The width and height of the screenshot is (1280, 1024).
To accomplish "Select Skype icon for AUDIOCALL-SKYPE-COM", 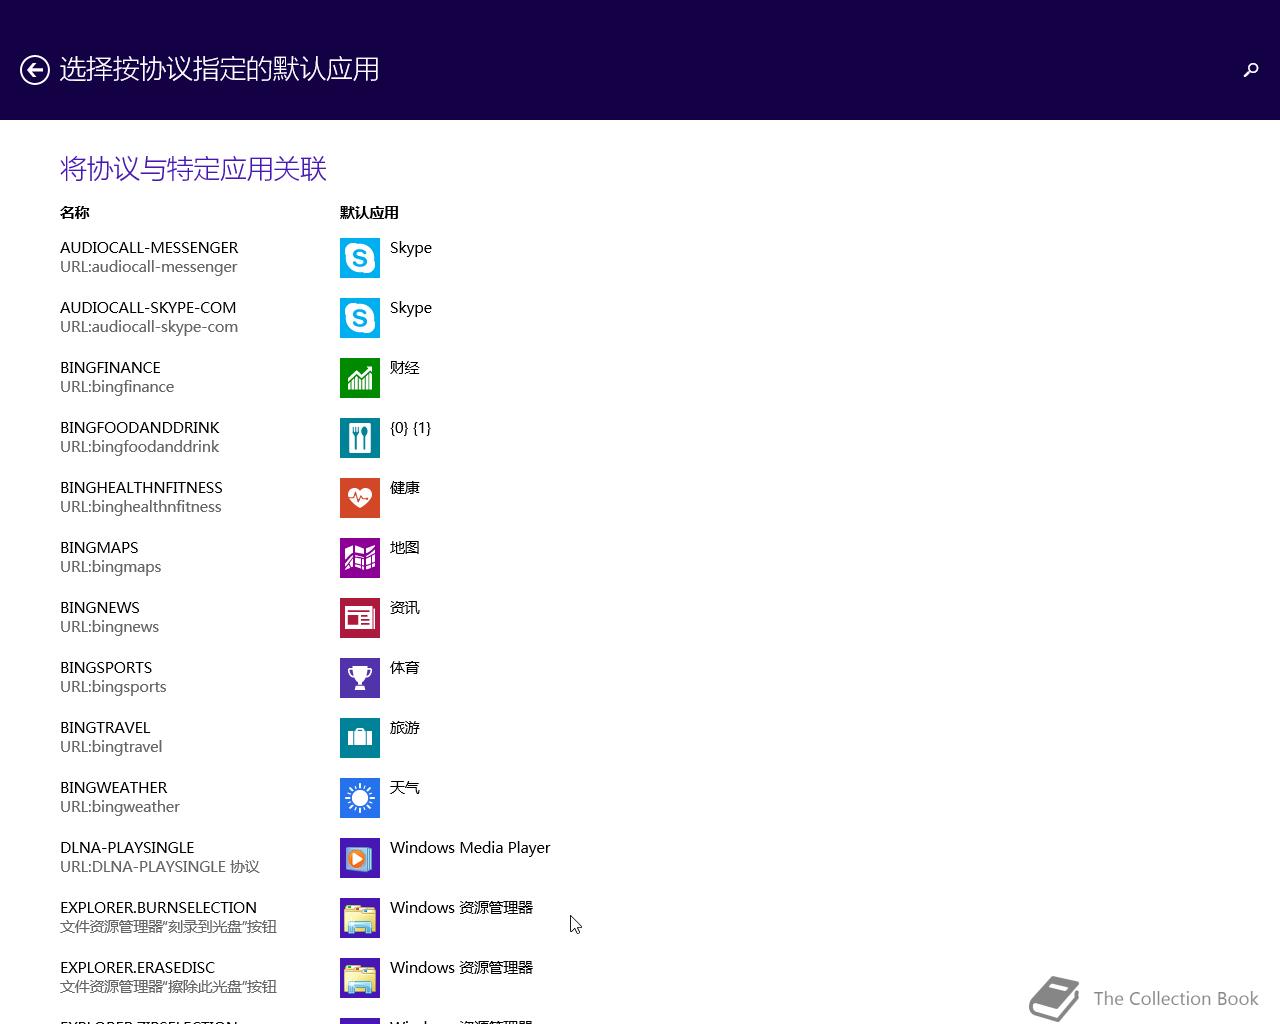I will (x=360, y=318).
